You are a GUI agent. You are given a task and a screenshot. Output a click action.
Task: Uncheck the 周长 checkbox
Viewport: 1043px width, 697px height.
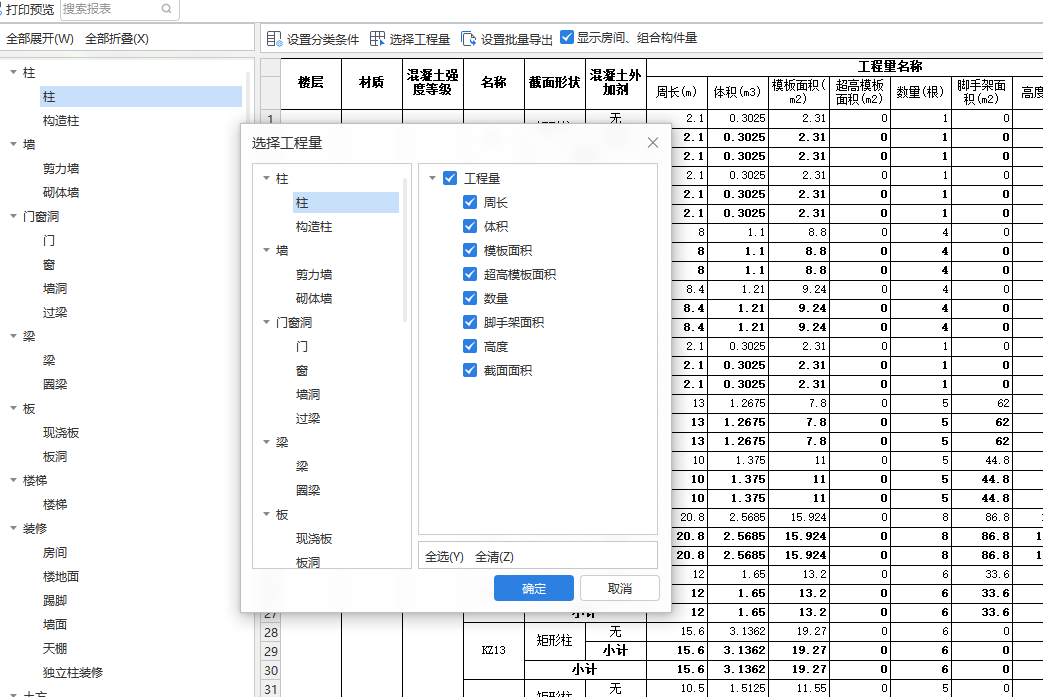coord(470,202)
